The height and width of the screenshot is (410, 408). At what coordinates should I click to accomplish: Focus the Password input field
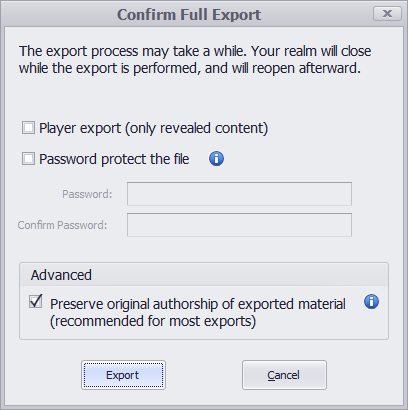point(239,194)
